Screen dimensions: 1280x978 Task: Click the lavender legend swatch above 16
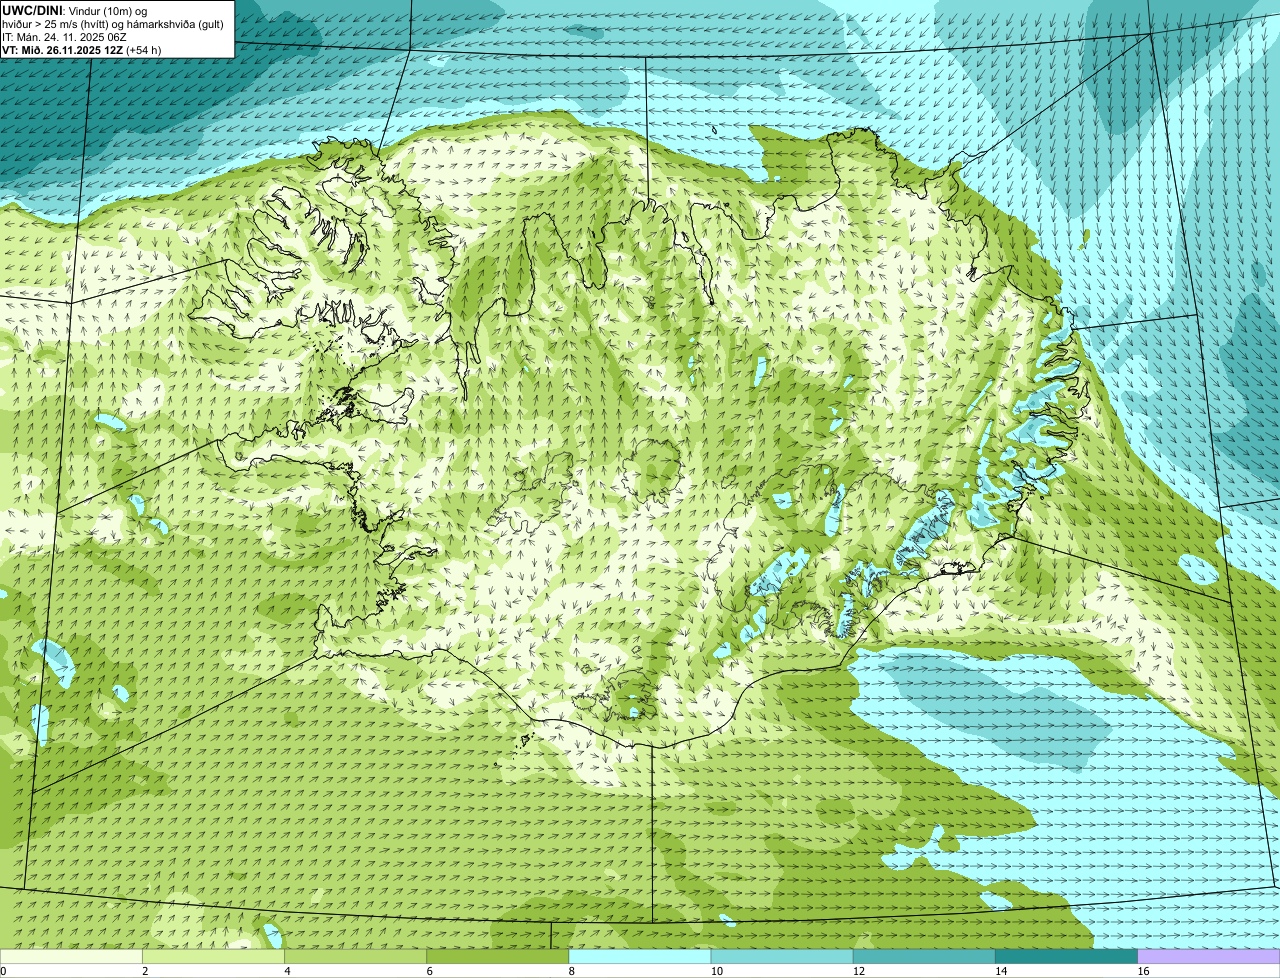[1209, 956]
